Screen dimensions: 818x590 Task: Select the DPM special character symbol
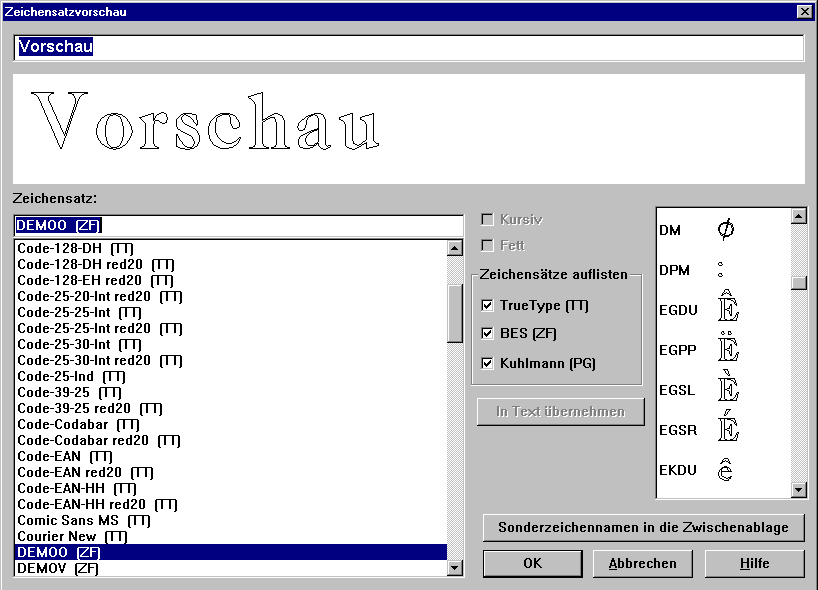pos(722,270)
